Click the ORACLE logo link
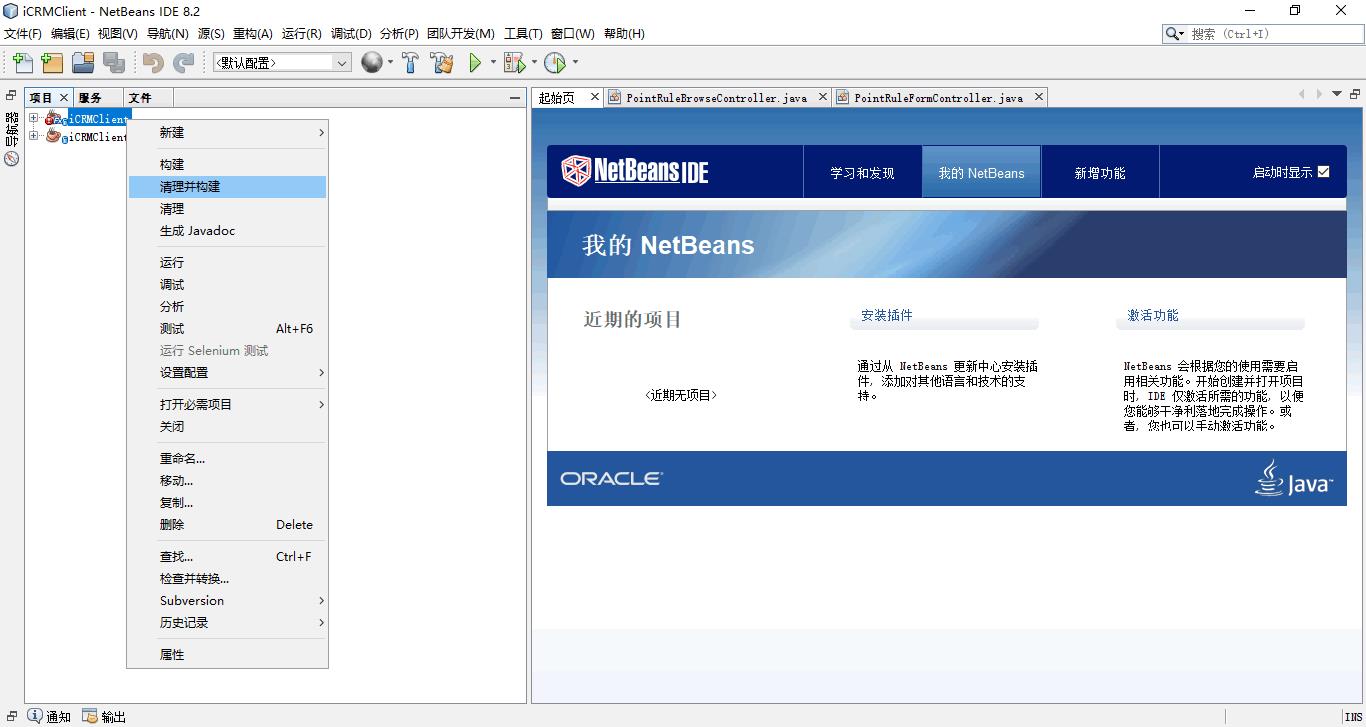The image size is (1366, 727). pos(611,479)
